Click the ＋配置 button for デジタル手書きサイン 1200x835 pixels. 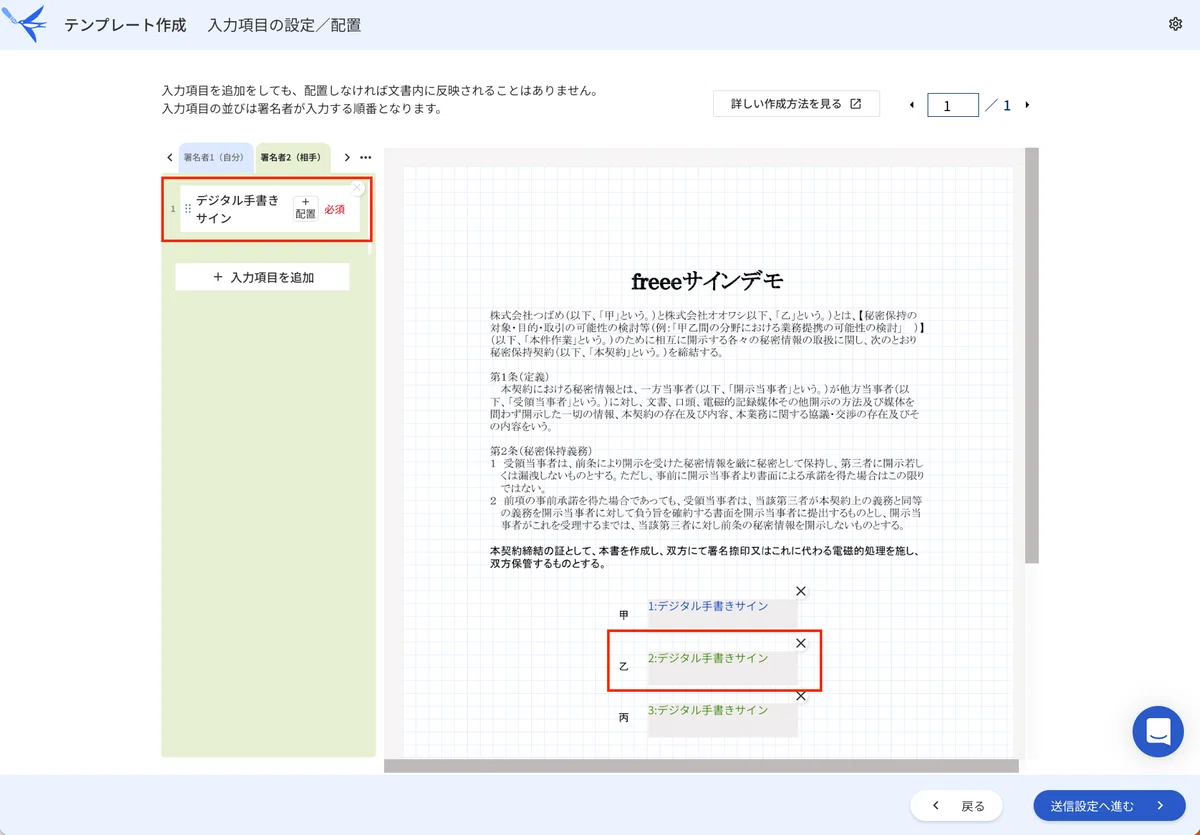(305, 208)
